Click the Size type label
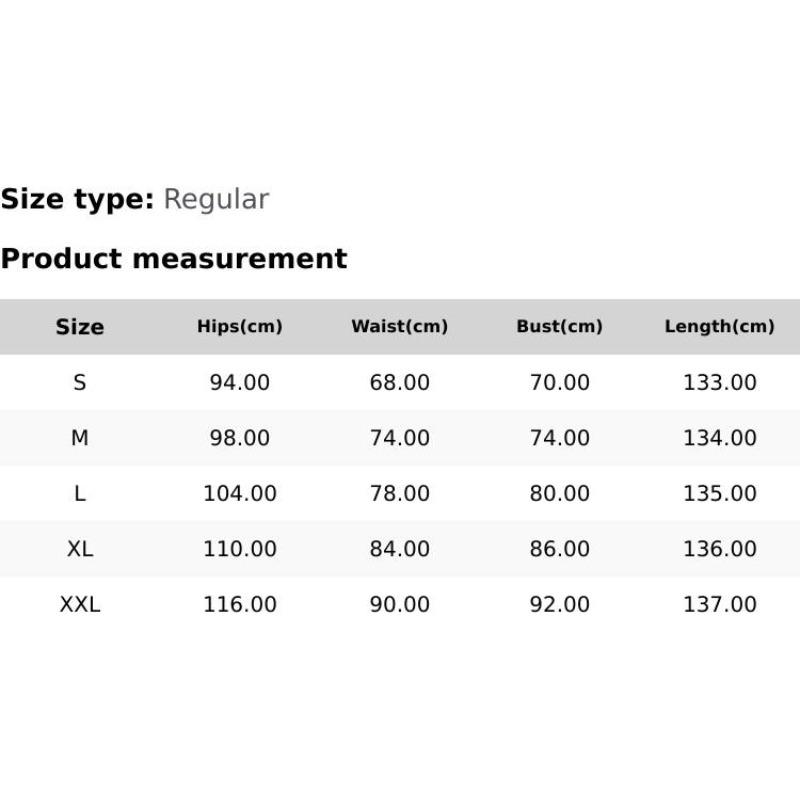The height and width of the screenshot is (800, 800). pyautogui.click(x=77, y=199)
